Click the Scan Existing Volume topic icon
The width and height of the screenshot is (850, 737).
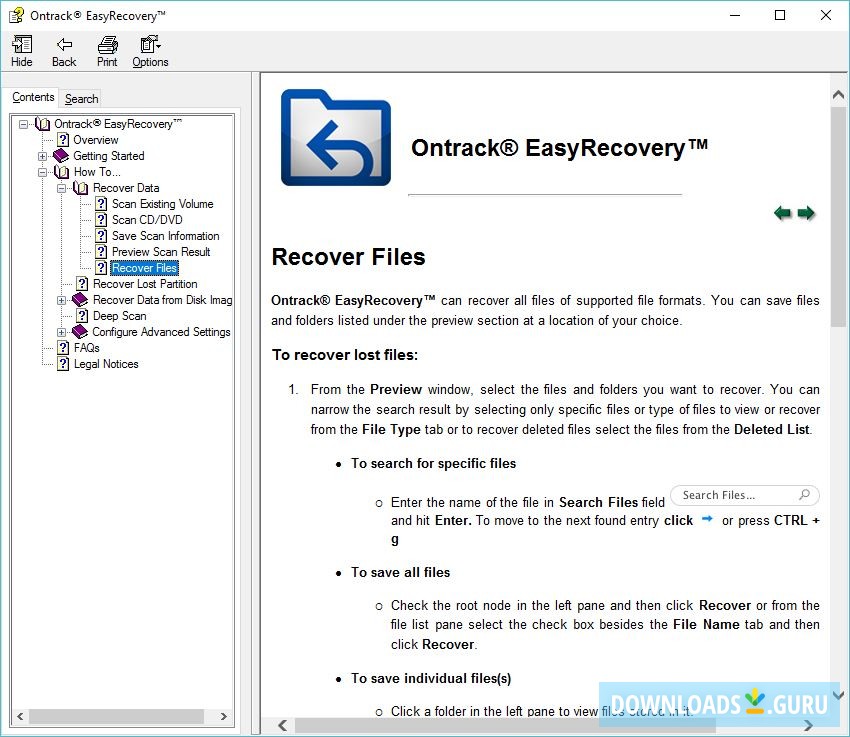101,204
